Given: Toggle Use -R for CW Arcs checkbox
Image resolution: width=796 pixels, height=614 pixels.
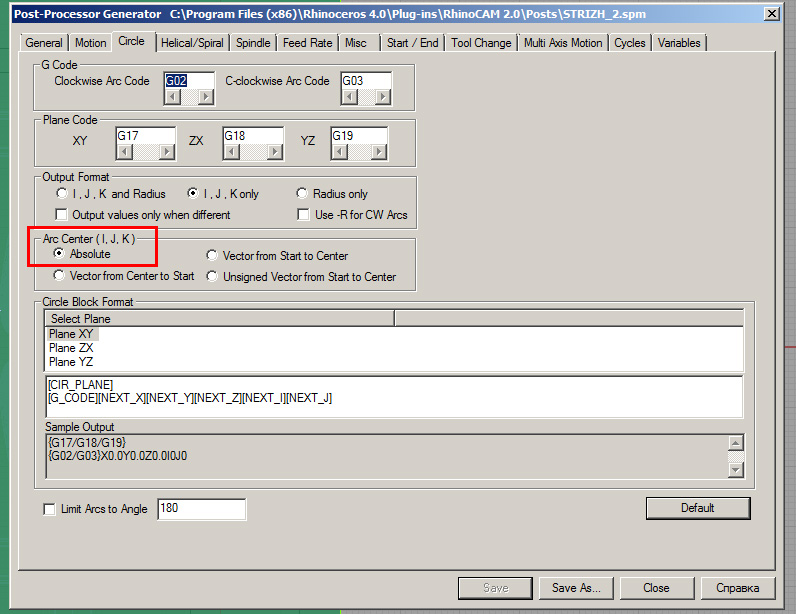Looking at the screenshot, I should pyautogui.click(x=303, y=215).
